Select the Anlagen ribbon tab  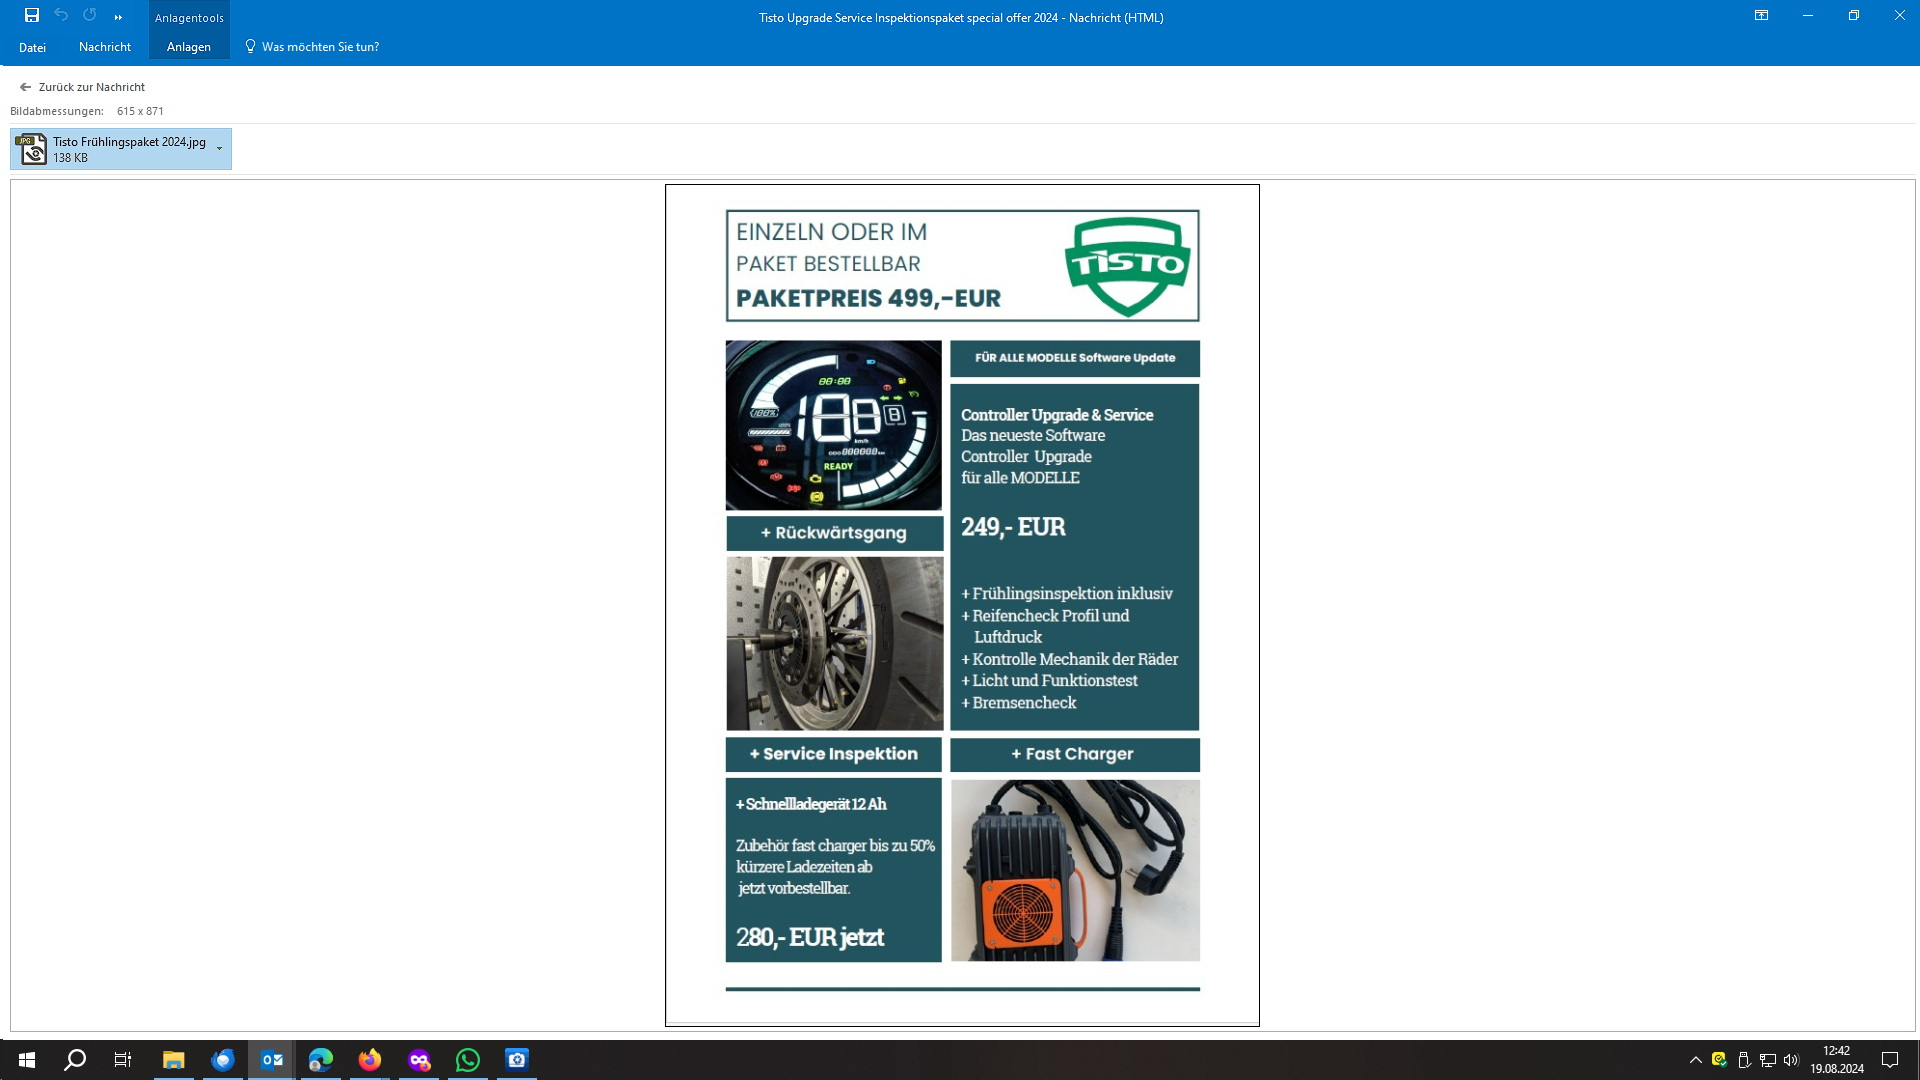pos(188,47)
